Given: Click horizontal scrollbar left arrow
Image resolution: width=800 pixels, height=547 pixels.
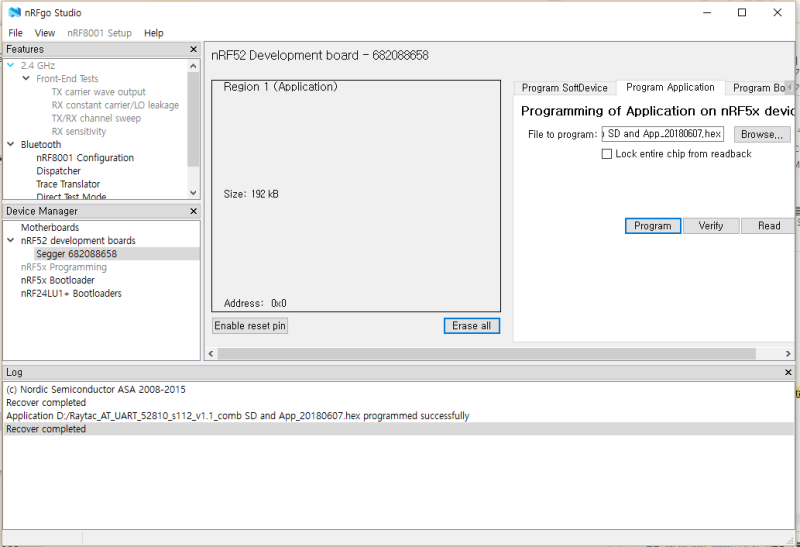Looking at the screenshot, I should (x=211, y=354).
